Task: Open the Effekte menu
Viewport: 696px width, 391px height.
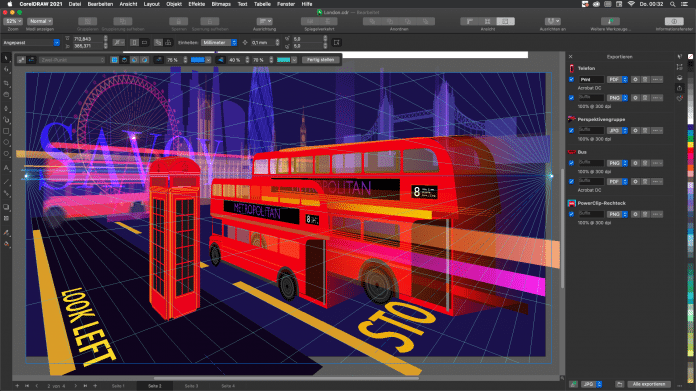Action: point(197,4)
